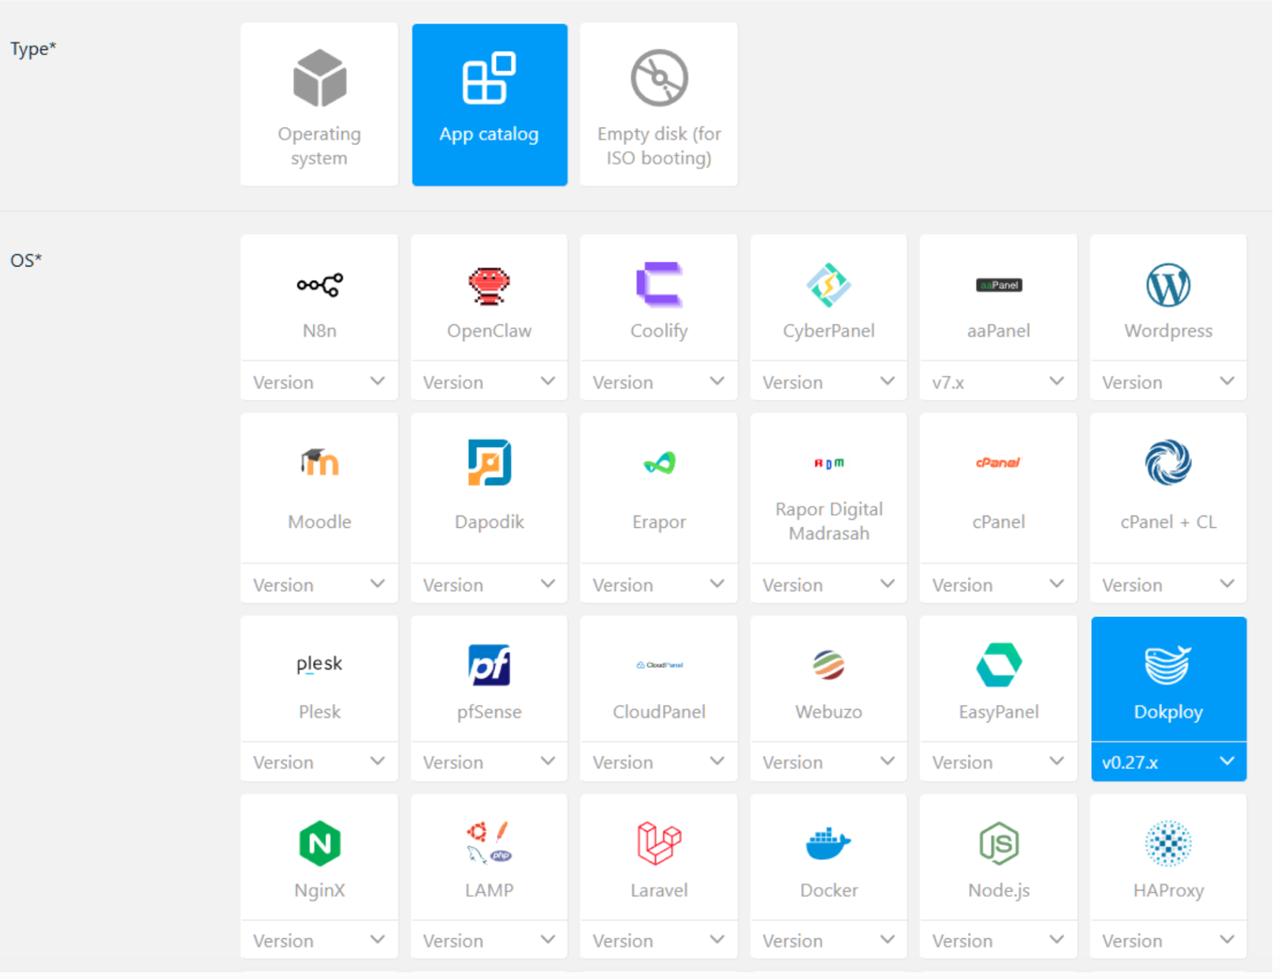The width and height of the screenshot is (1280, 979).
Task: Click the Empty disk (for ISO booting) label
Action: (x=659, y=146)
